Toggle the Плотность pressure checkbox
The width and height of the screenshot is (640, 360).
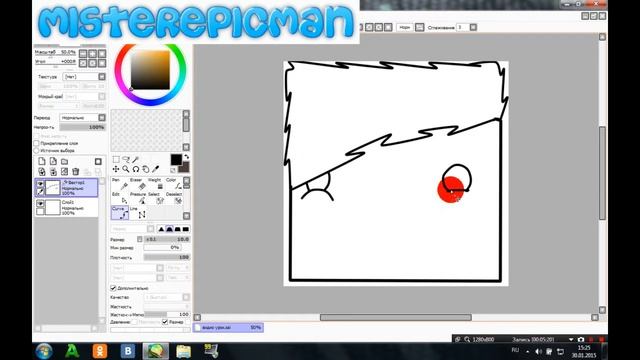134,322
